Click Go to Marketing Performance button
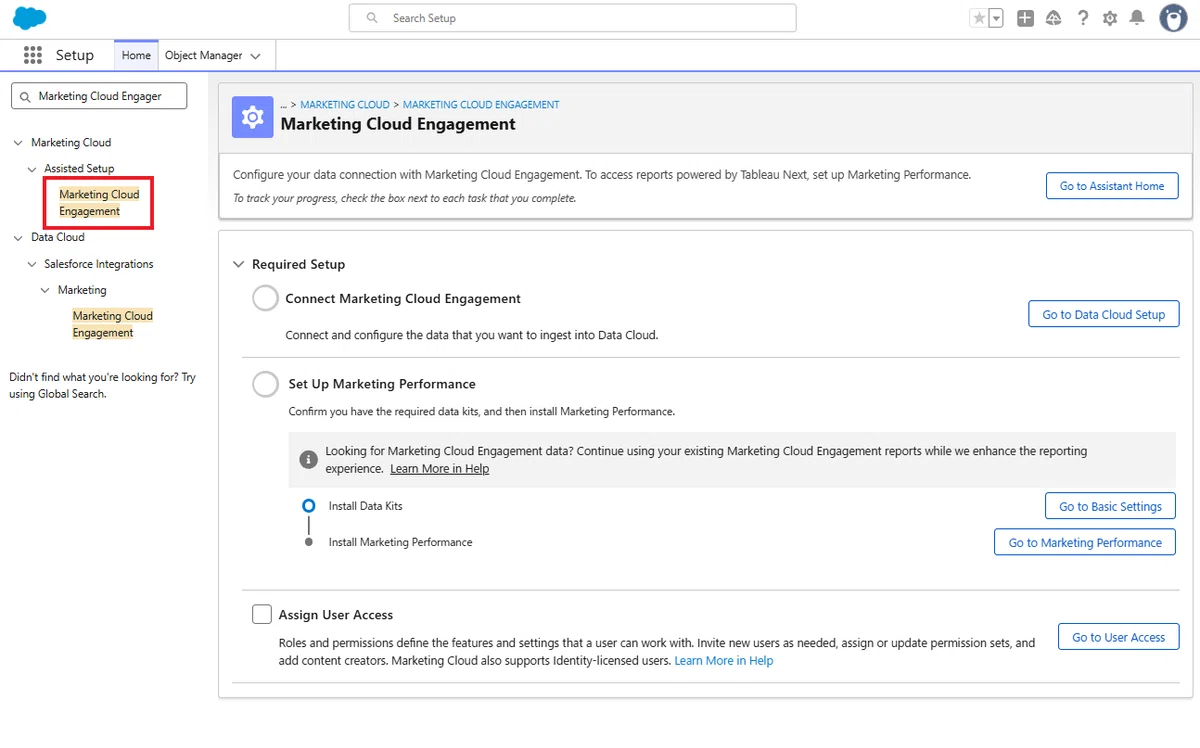Viewport: 1200px width, 748px height. point(1085,542)
